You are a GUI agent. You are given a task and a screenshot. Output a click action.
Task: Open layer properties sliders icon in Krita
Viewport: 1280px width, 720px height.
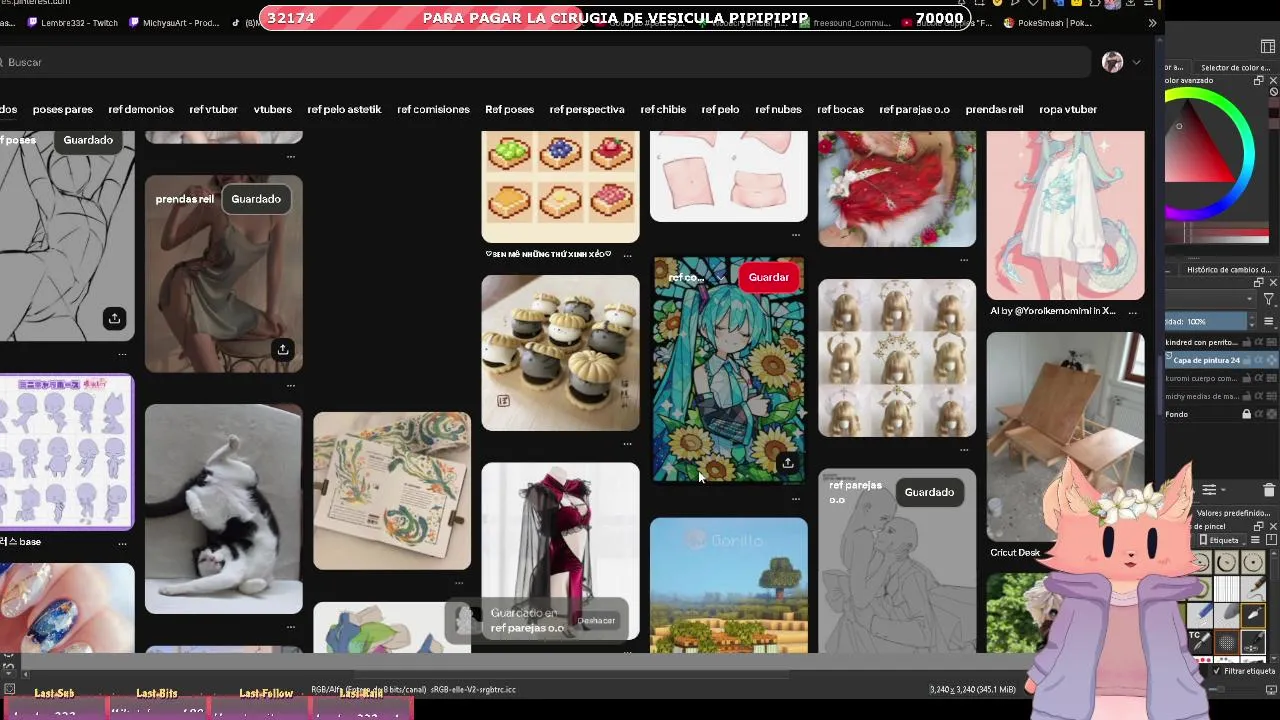point(1209,490)
